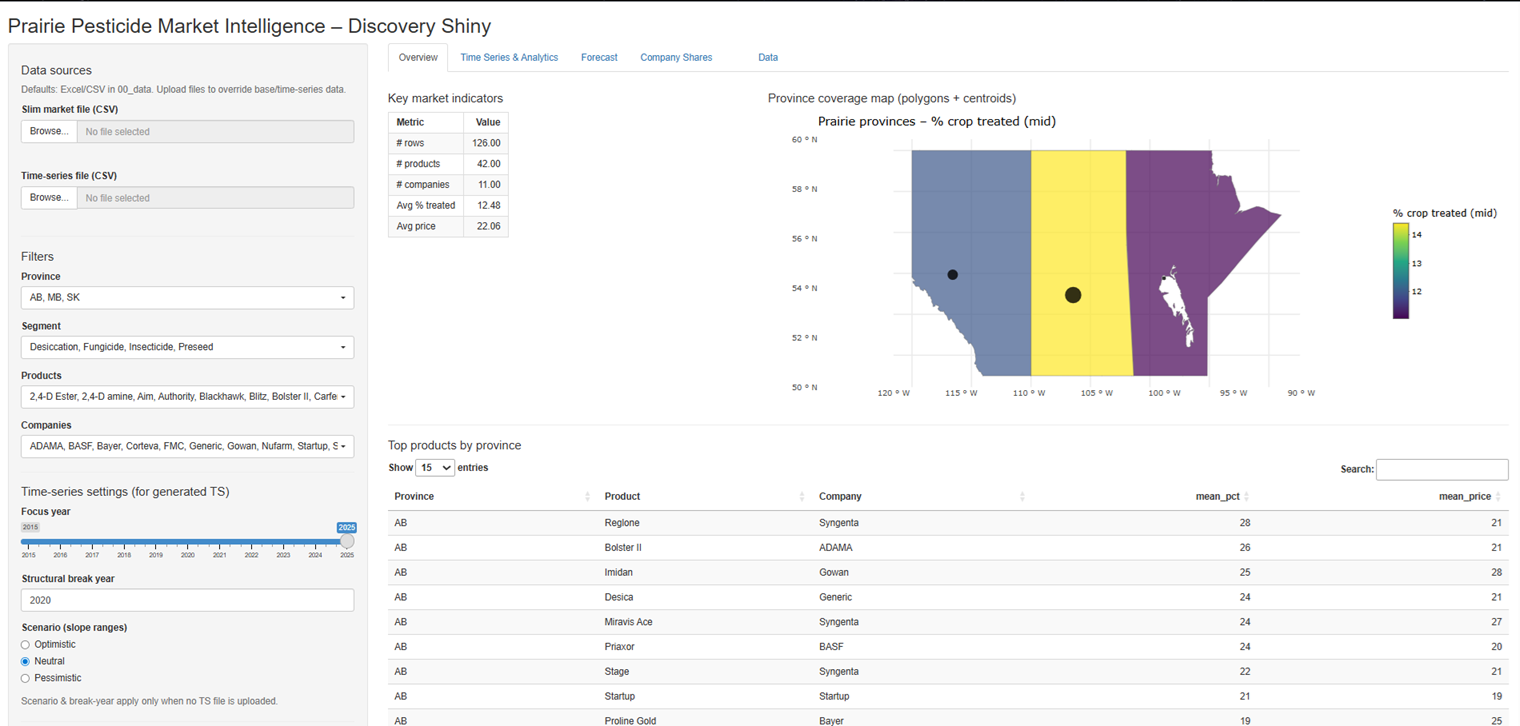Screen dimensions: 1520x726
Task: Open the Forecast tab
Action: (x=599, y=58)
